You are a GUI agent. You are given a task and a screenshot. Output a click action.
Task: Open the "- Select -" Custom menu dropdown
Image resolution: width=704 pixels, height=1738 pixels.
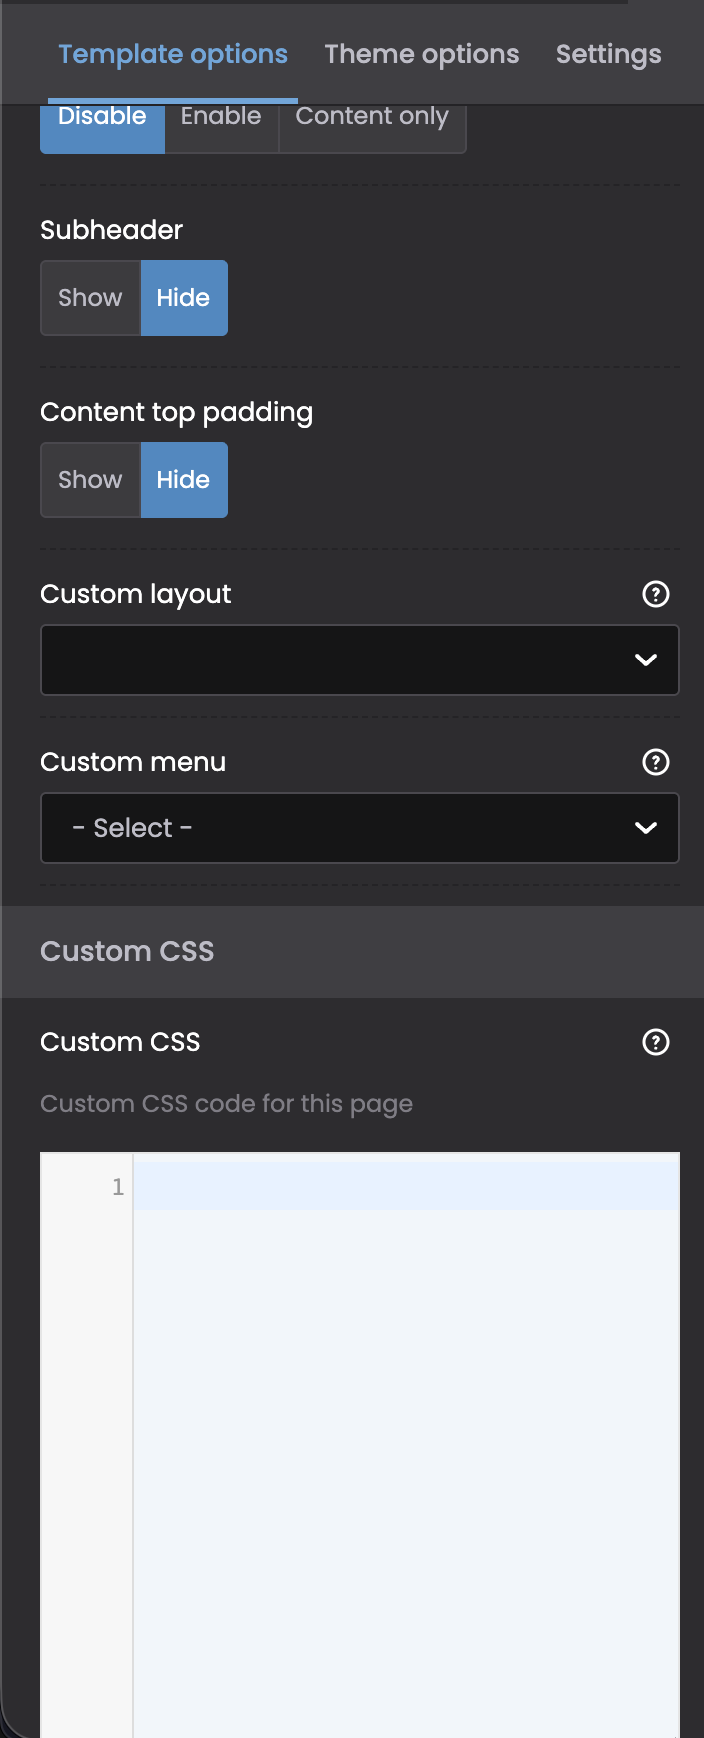pos(330,828)
